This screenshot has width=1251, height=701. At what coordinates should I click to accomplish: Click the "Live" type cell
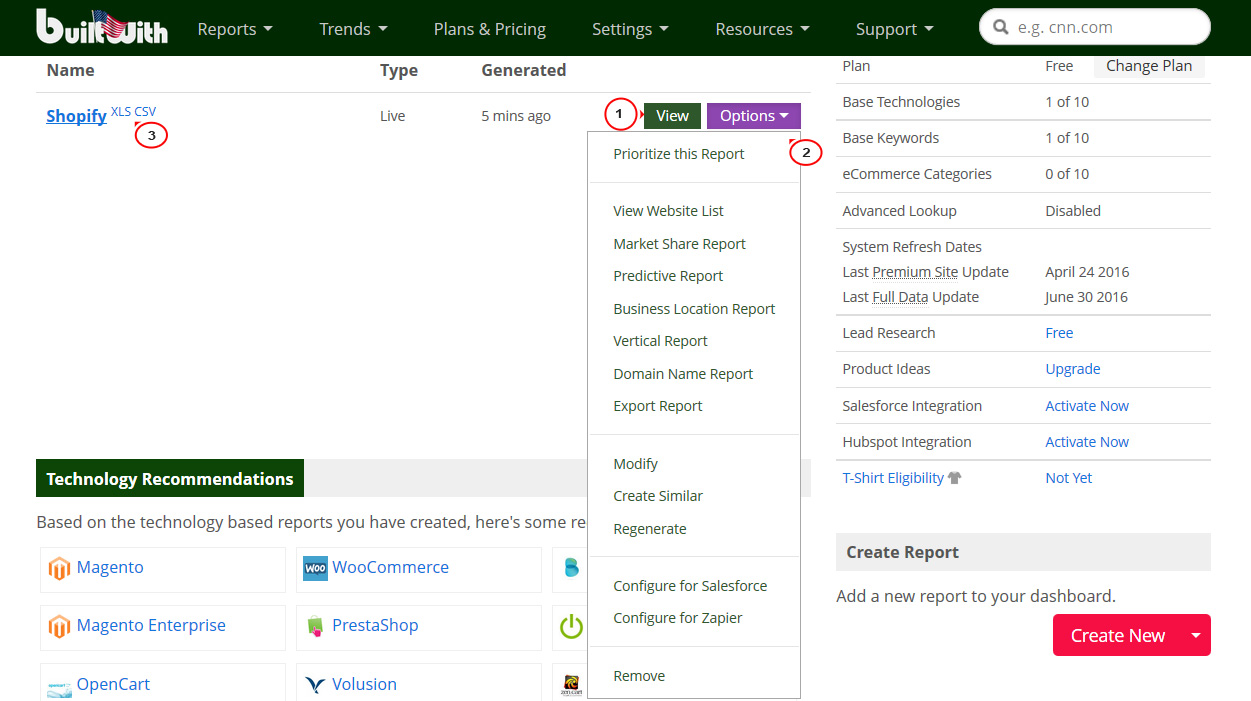pos(393,116)
